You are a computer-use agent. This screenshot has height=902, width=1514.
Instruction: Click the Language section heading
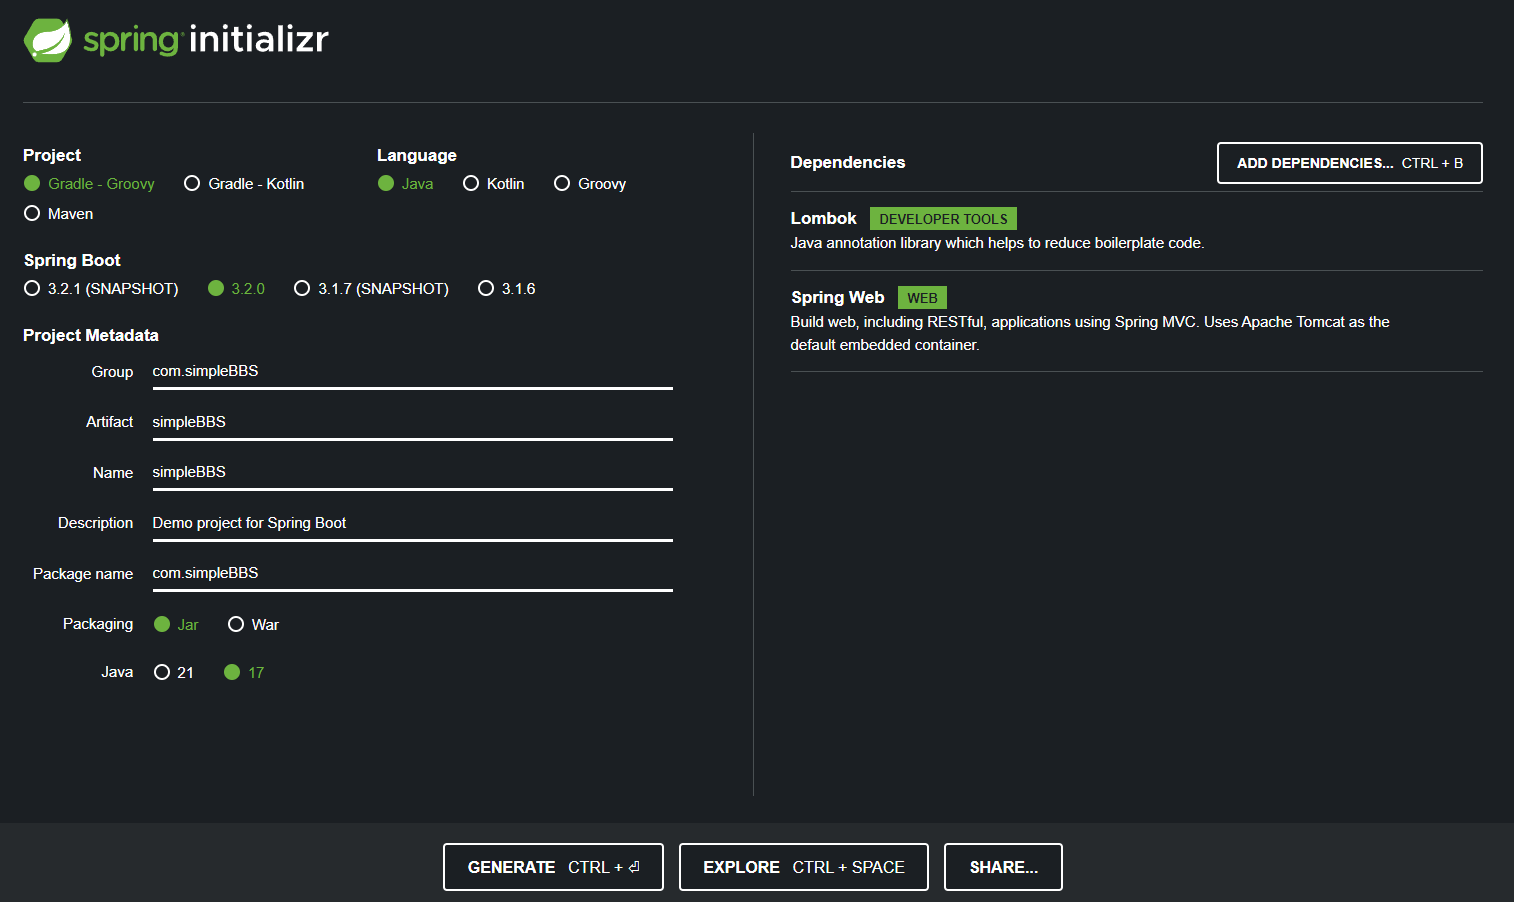click(417, 155)
